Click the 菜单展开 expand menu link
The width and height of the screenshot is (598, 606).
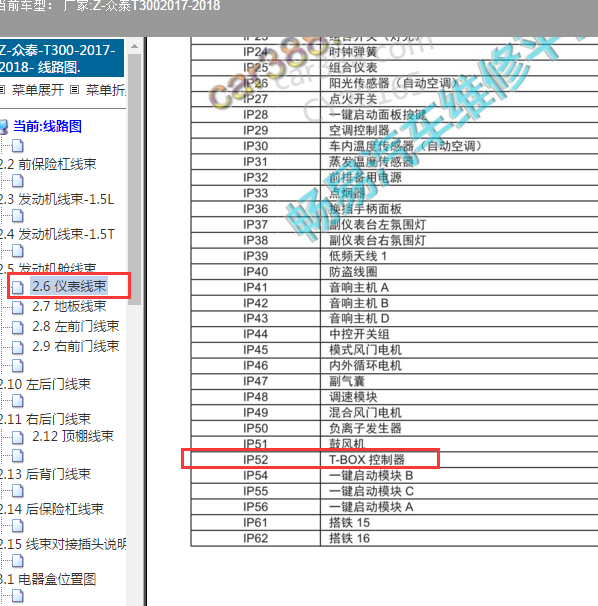click(x=38, y=90)
